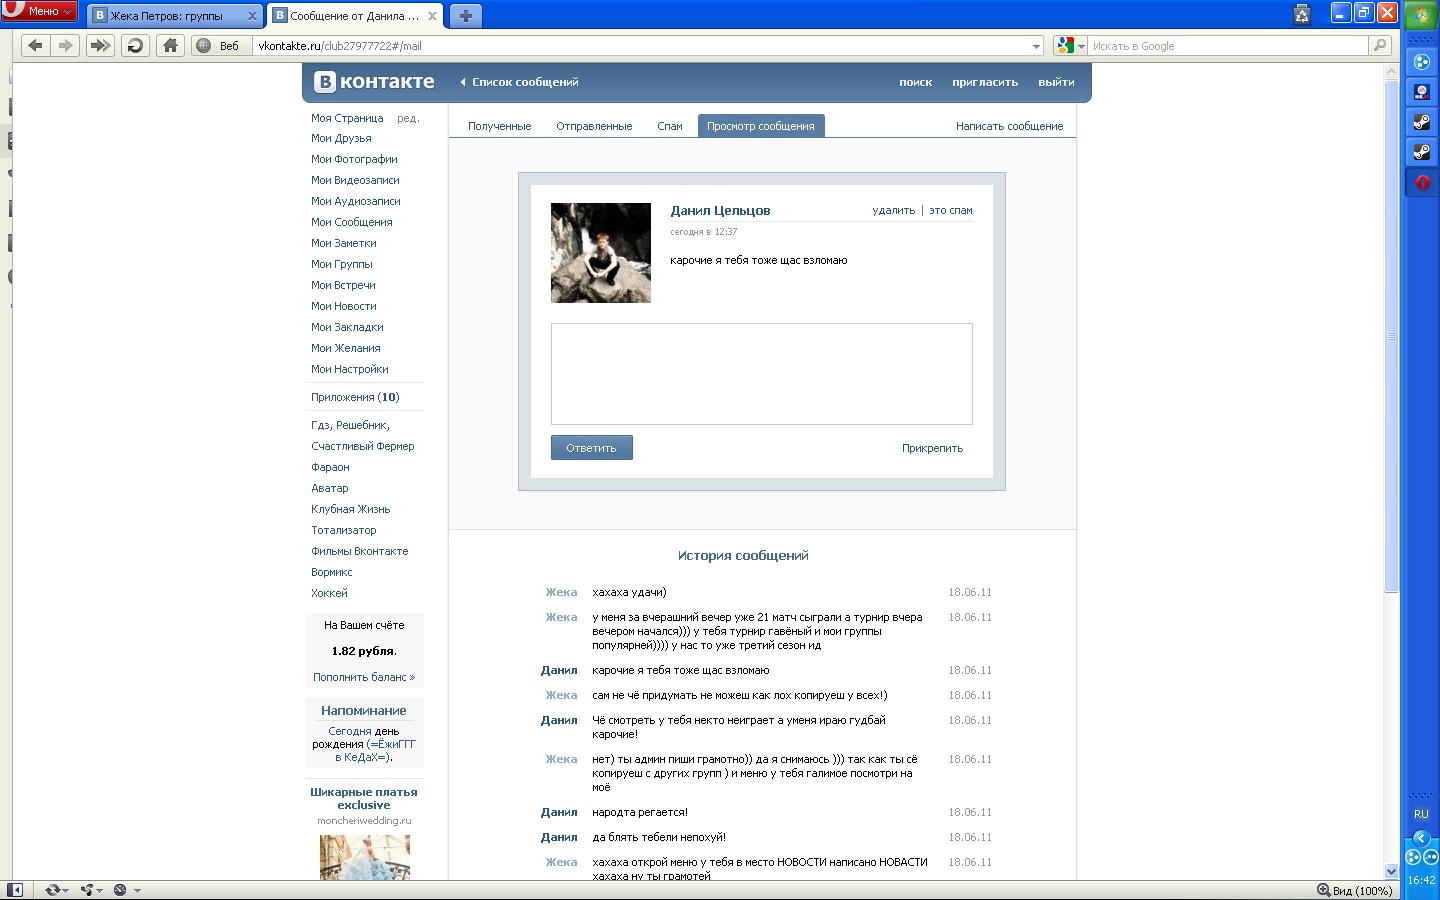Open the browser home page icon
The image size is (1440, 900).
170,45
